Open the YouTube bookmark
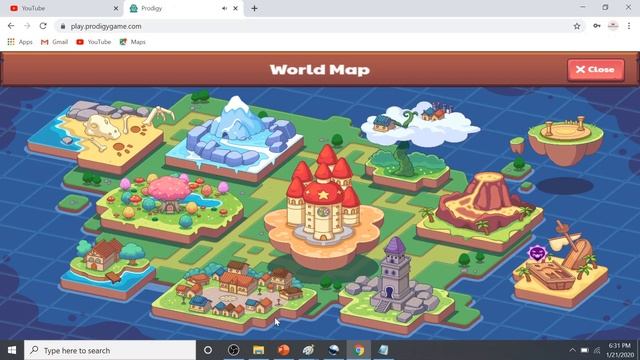The height and width of the screenshot is (360, 640). pos(93,42)
